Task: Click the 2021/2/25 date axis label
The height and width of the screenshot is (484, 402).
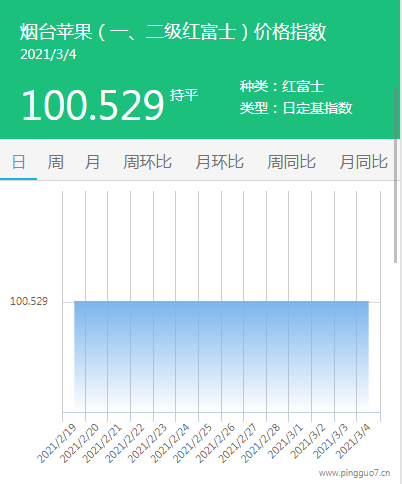Action: click(193, 444)
